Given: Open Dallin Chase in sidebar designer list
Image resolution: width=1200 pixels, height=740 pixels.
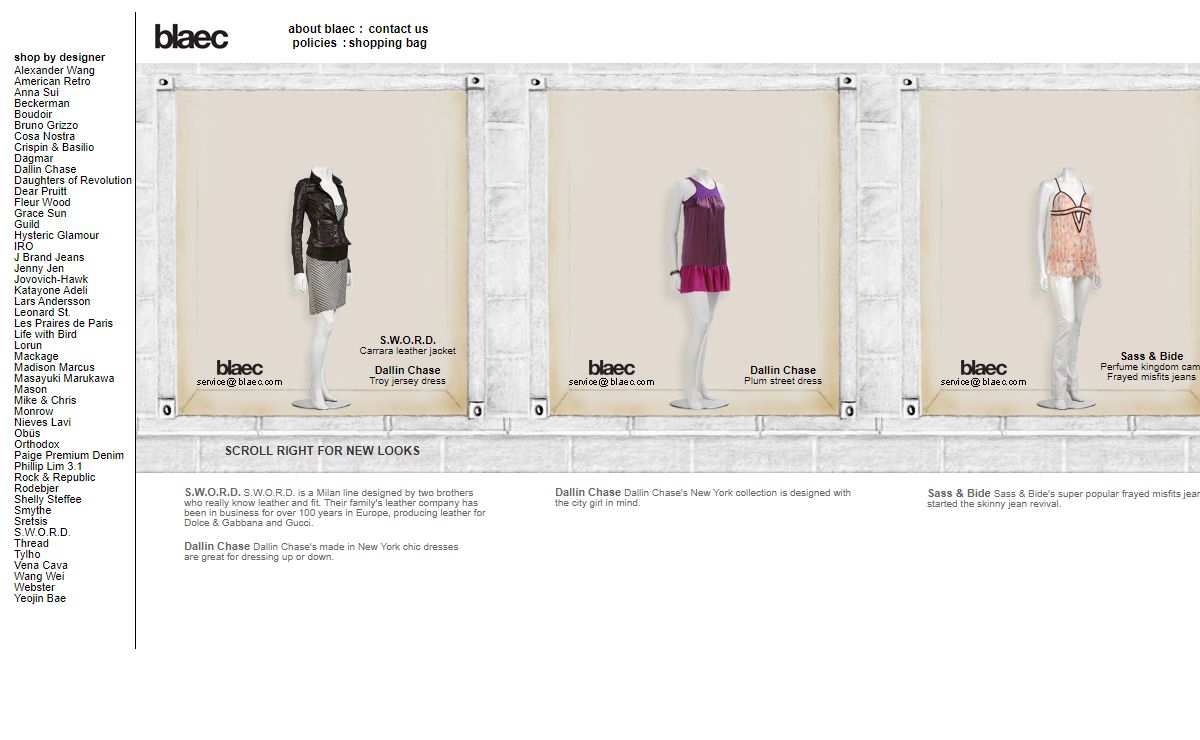Looking at the screenshot, I should point(45,169).
